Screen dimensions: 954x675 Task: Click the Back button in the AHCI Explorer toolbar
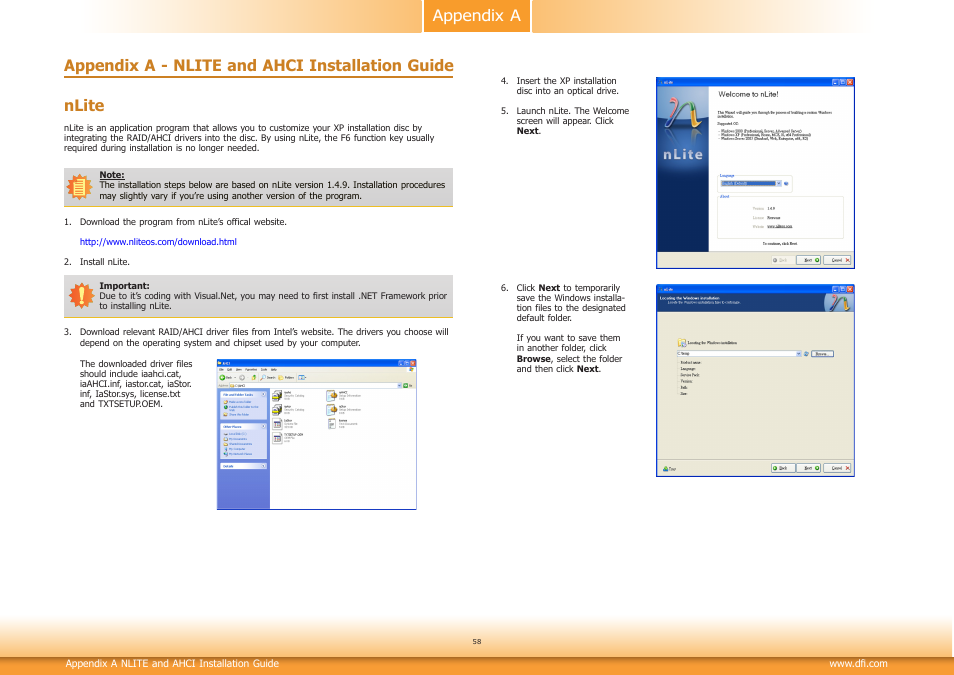click(x=226, y=377)
